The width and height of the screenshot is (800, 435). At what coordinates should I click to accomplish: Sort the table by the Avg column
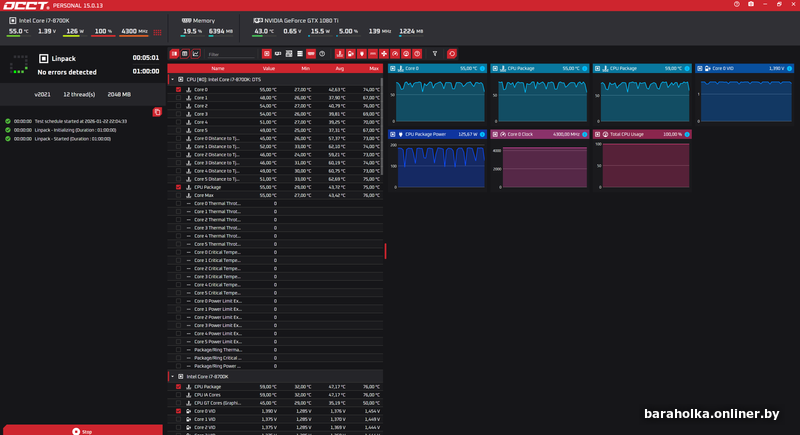(x=341, y=68)
